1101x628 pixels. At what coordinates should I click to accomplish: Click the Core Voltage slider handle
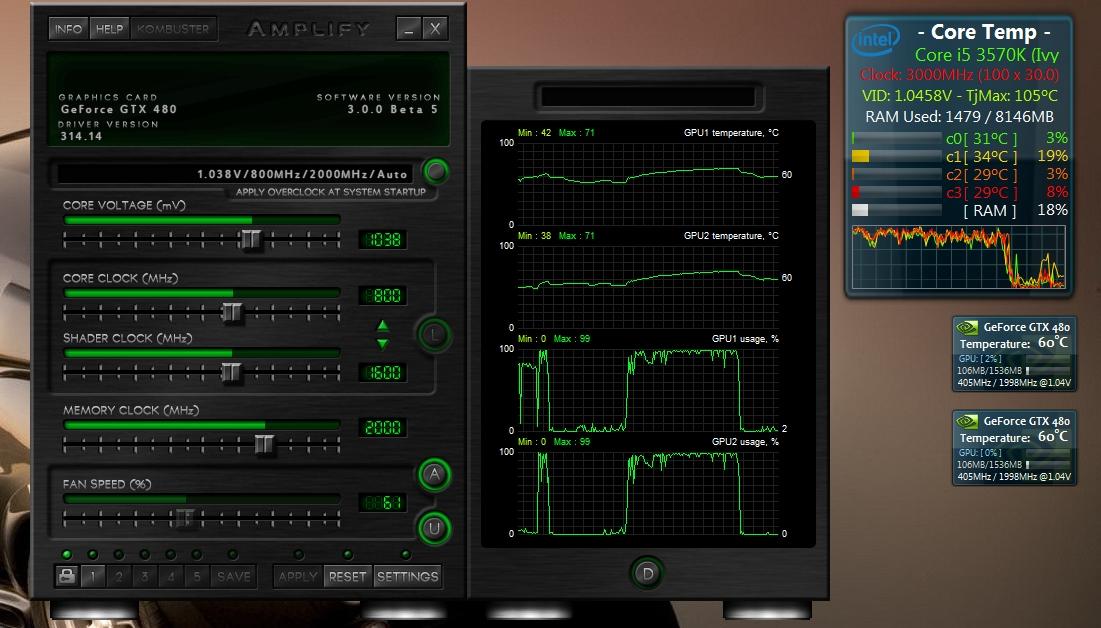[x=249, y=240]
